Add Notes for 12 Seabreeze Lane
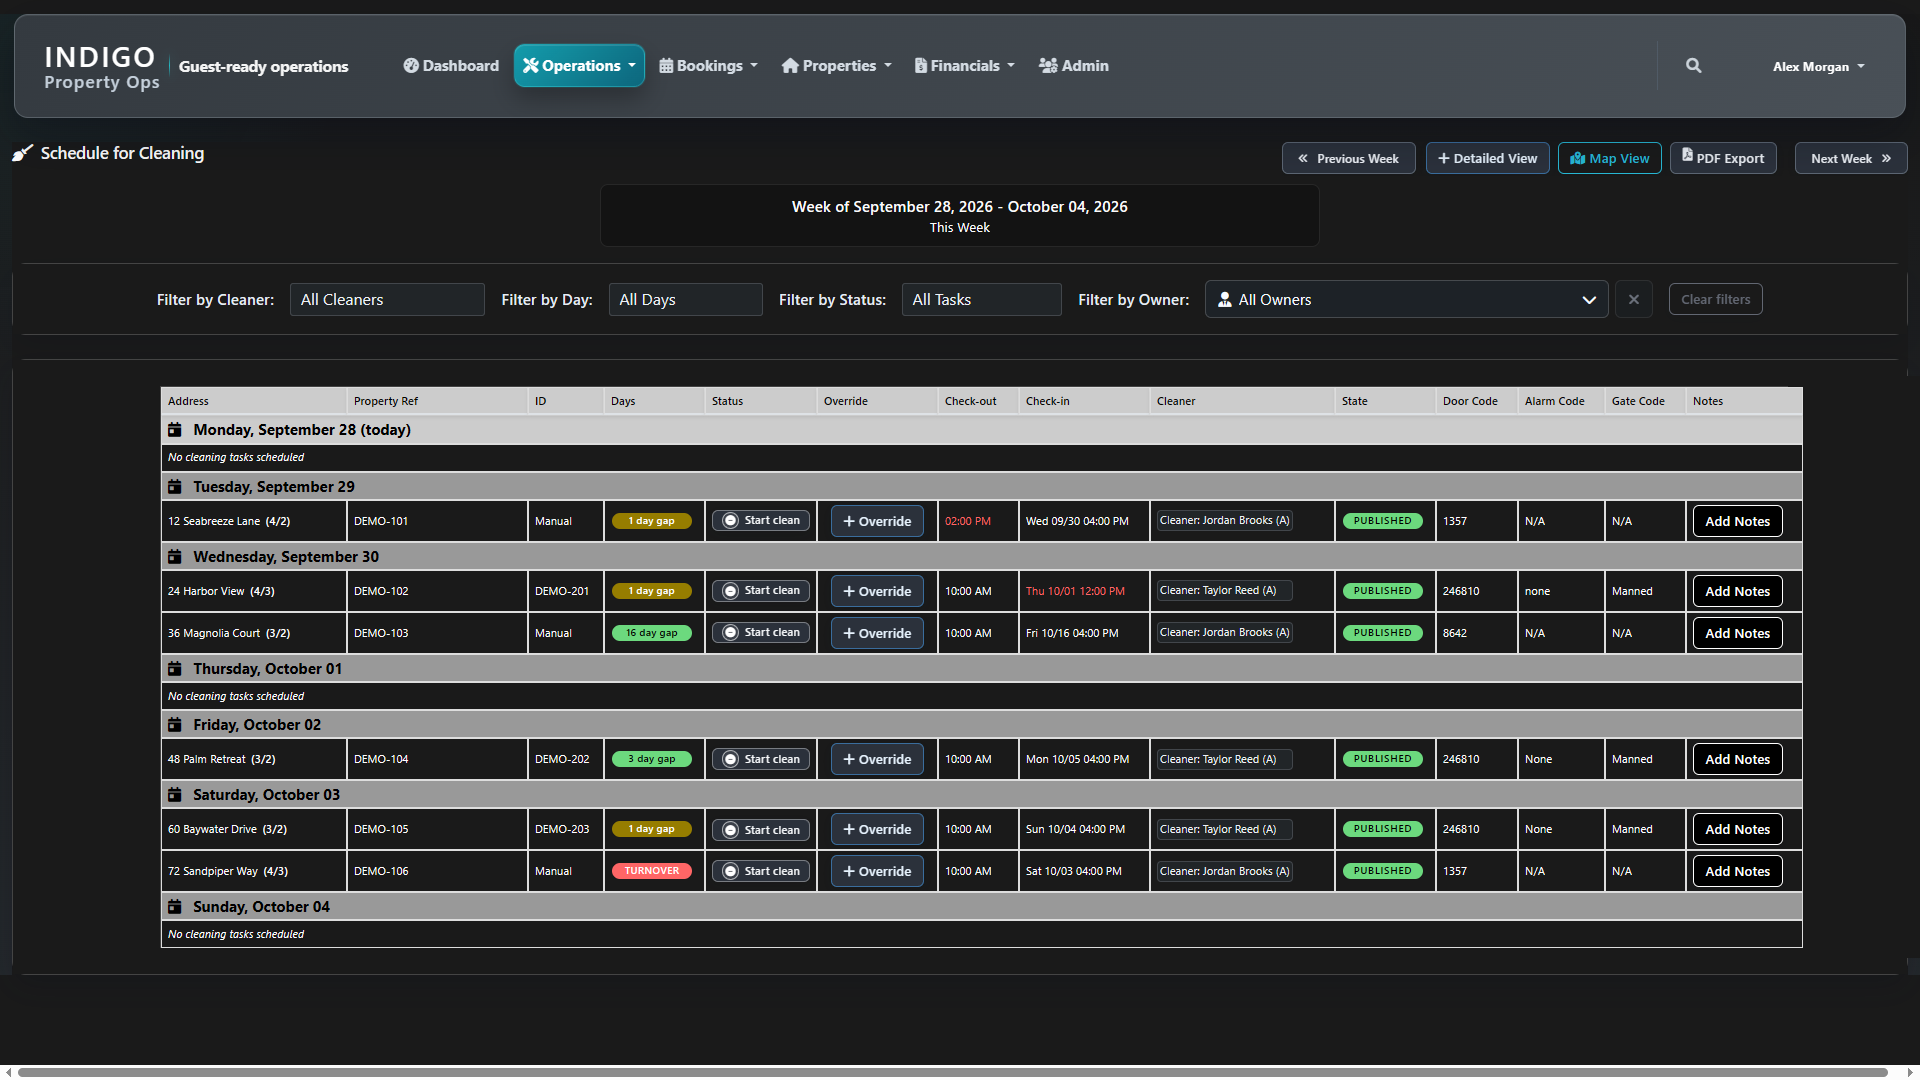This screenshot has height=1080, width=1920. click(1737, 521)
